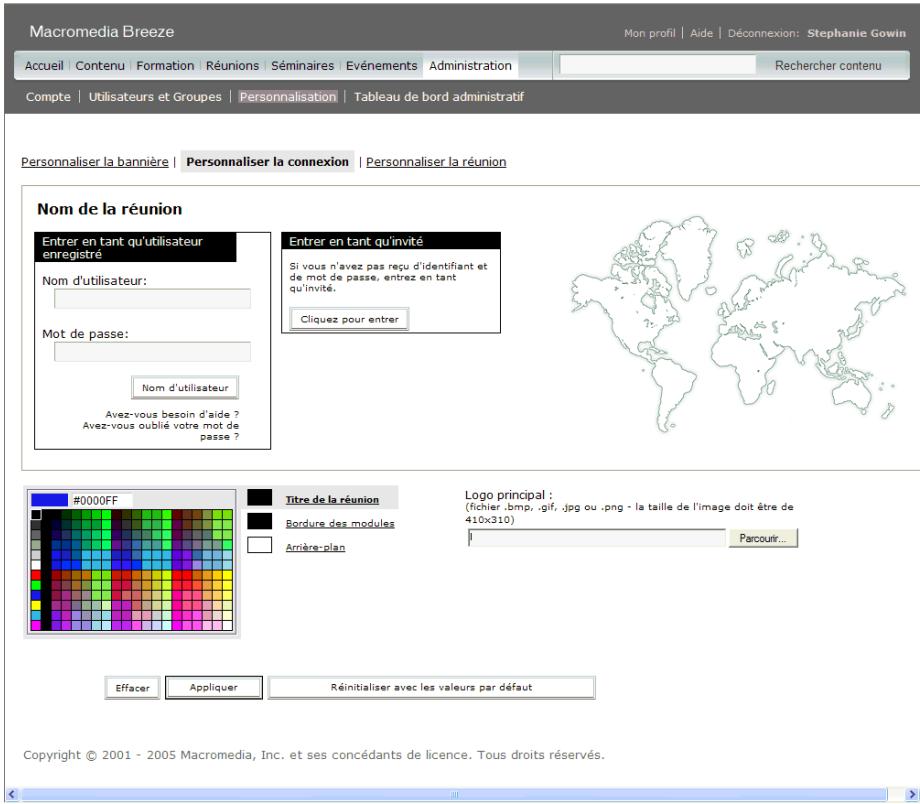Click forgotten password link
The image size is (920, 804).
point(161,431)
